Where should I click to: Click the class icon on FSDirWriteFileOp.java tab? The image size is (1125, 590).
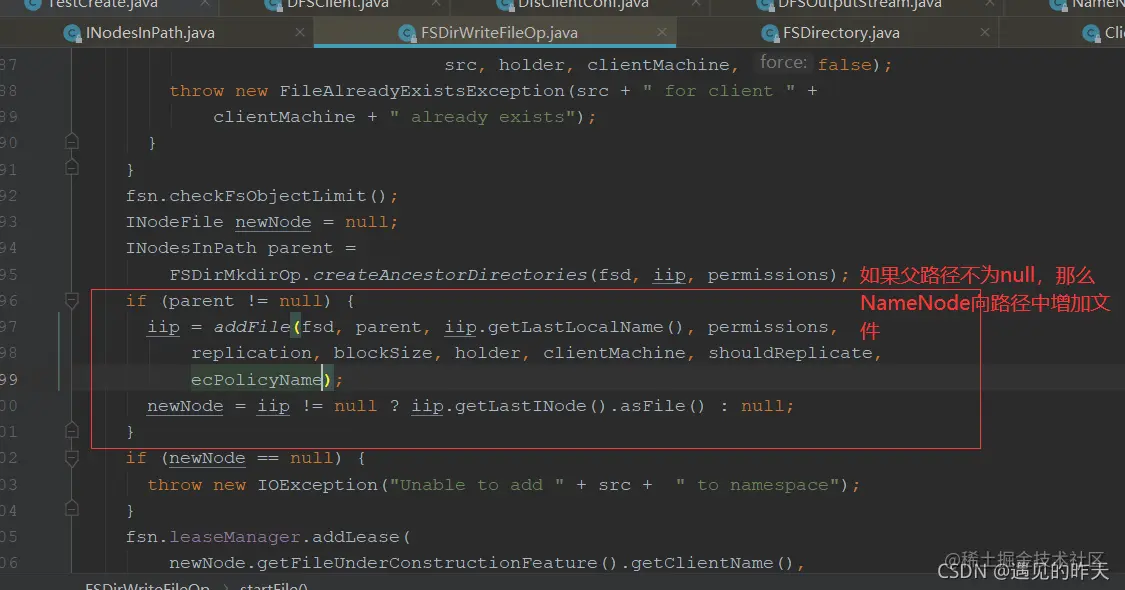[x=407, y=33]
